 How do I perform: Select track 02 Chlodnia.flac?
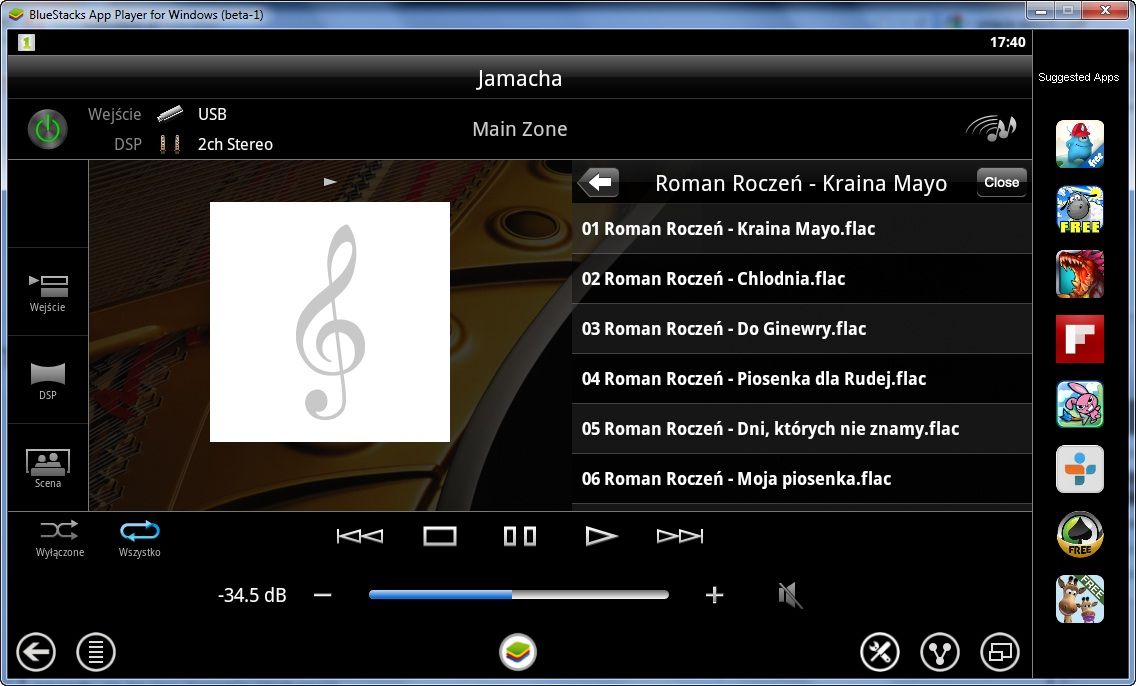tap(802, 279)
